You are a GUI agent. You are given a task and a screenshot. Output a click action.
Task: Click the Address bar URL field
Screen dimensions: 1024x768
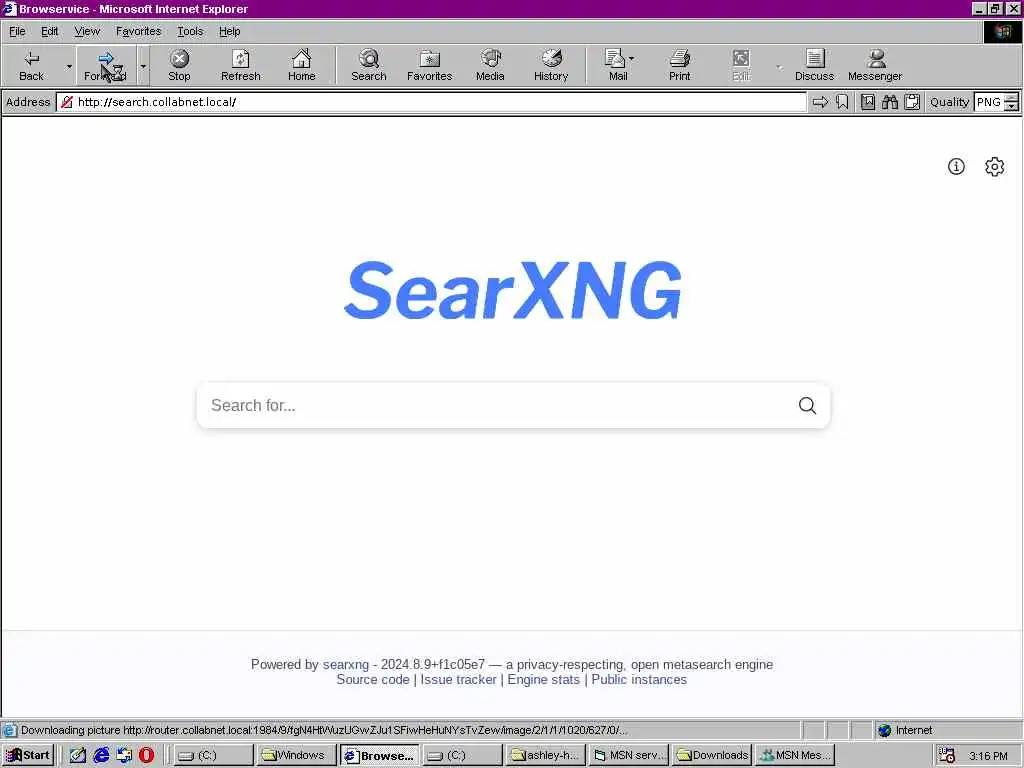(431, 102)
